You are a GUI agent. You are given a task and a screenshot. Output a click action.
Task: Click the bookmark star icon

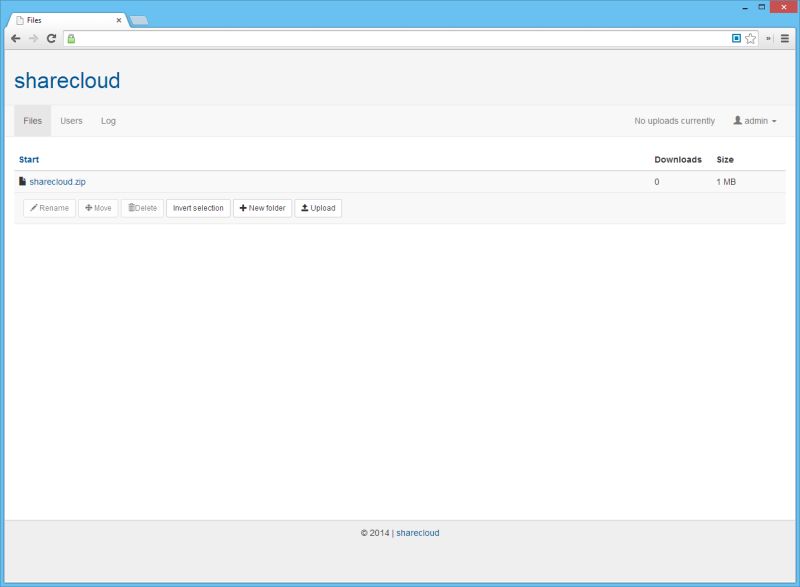(748, 40)
